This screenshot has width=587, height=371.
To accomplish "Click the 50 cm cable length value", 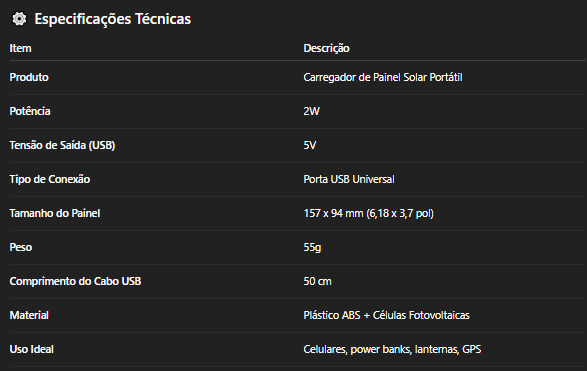I will 317,282.
